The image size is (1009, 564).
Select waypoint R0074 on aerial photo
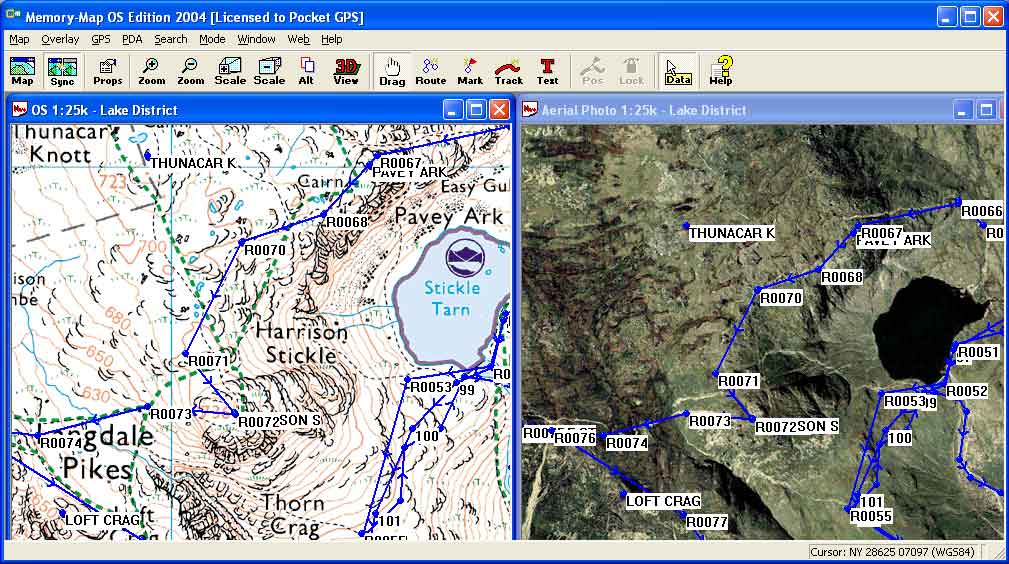click(627, 443)
